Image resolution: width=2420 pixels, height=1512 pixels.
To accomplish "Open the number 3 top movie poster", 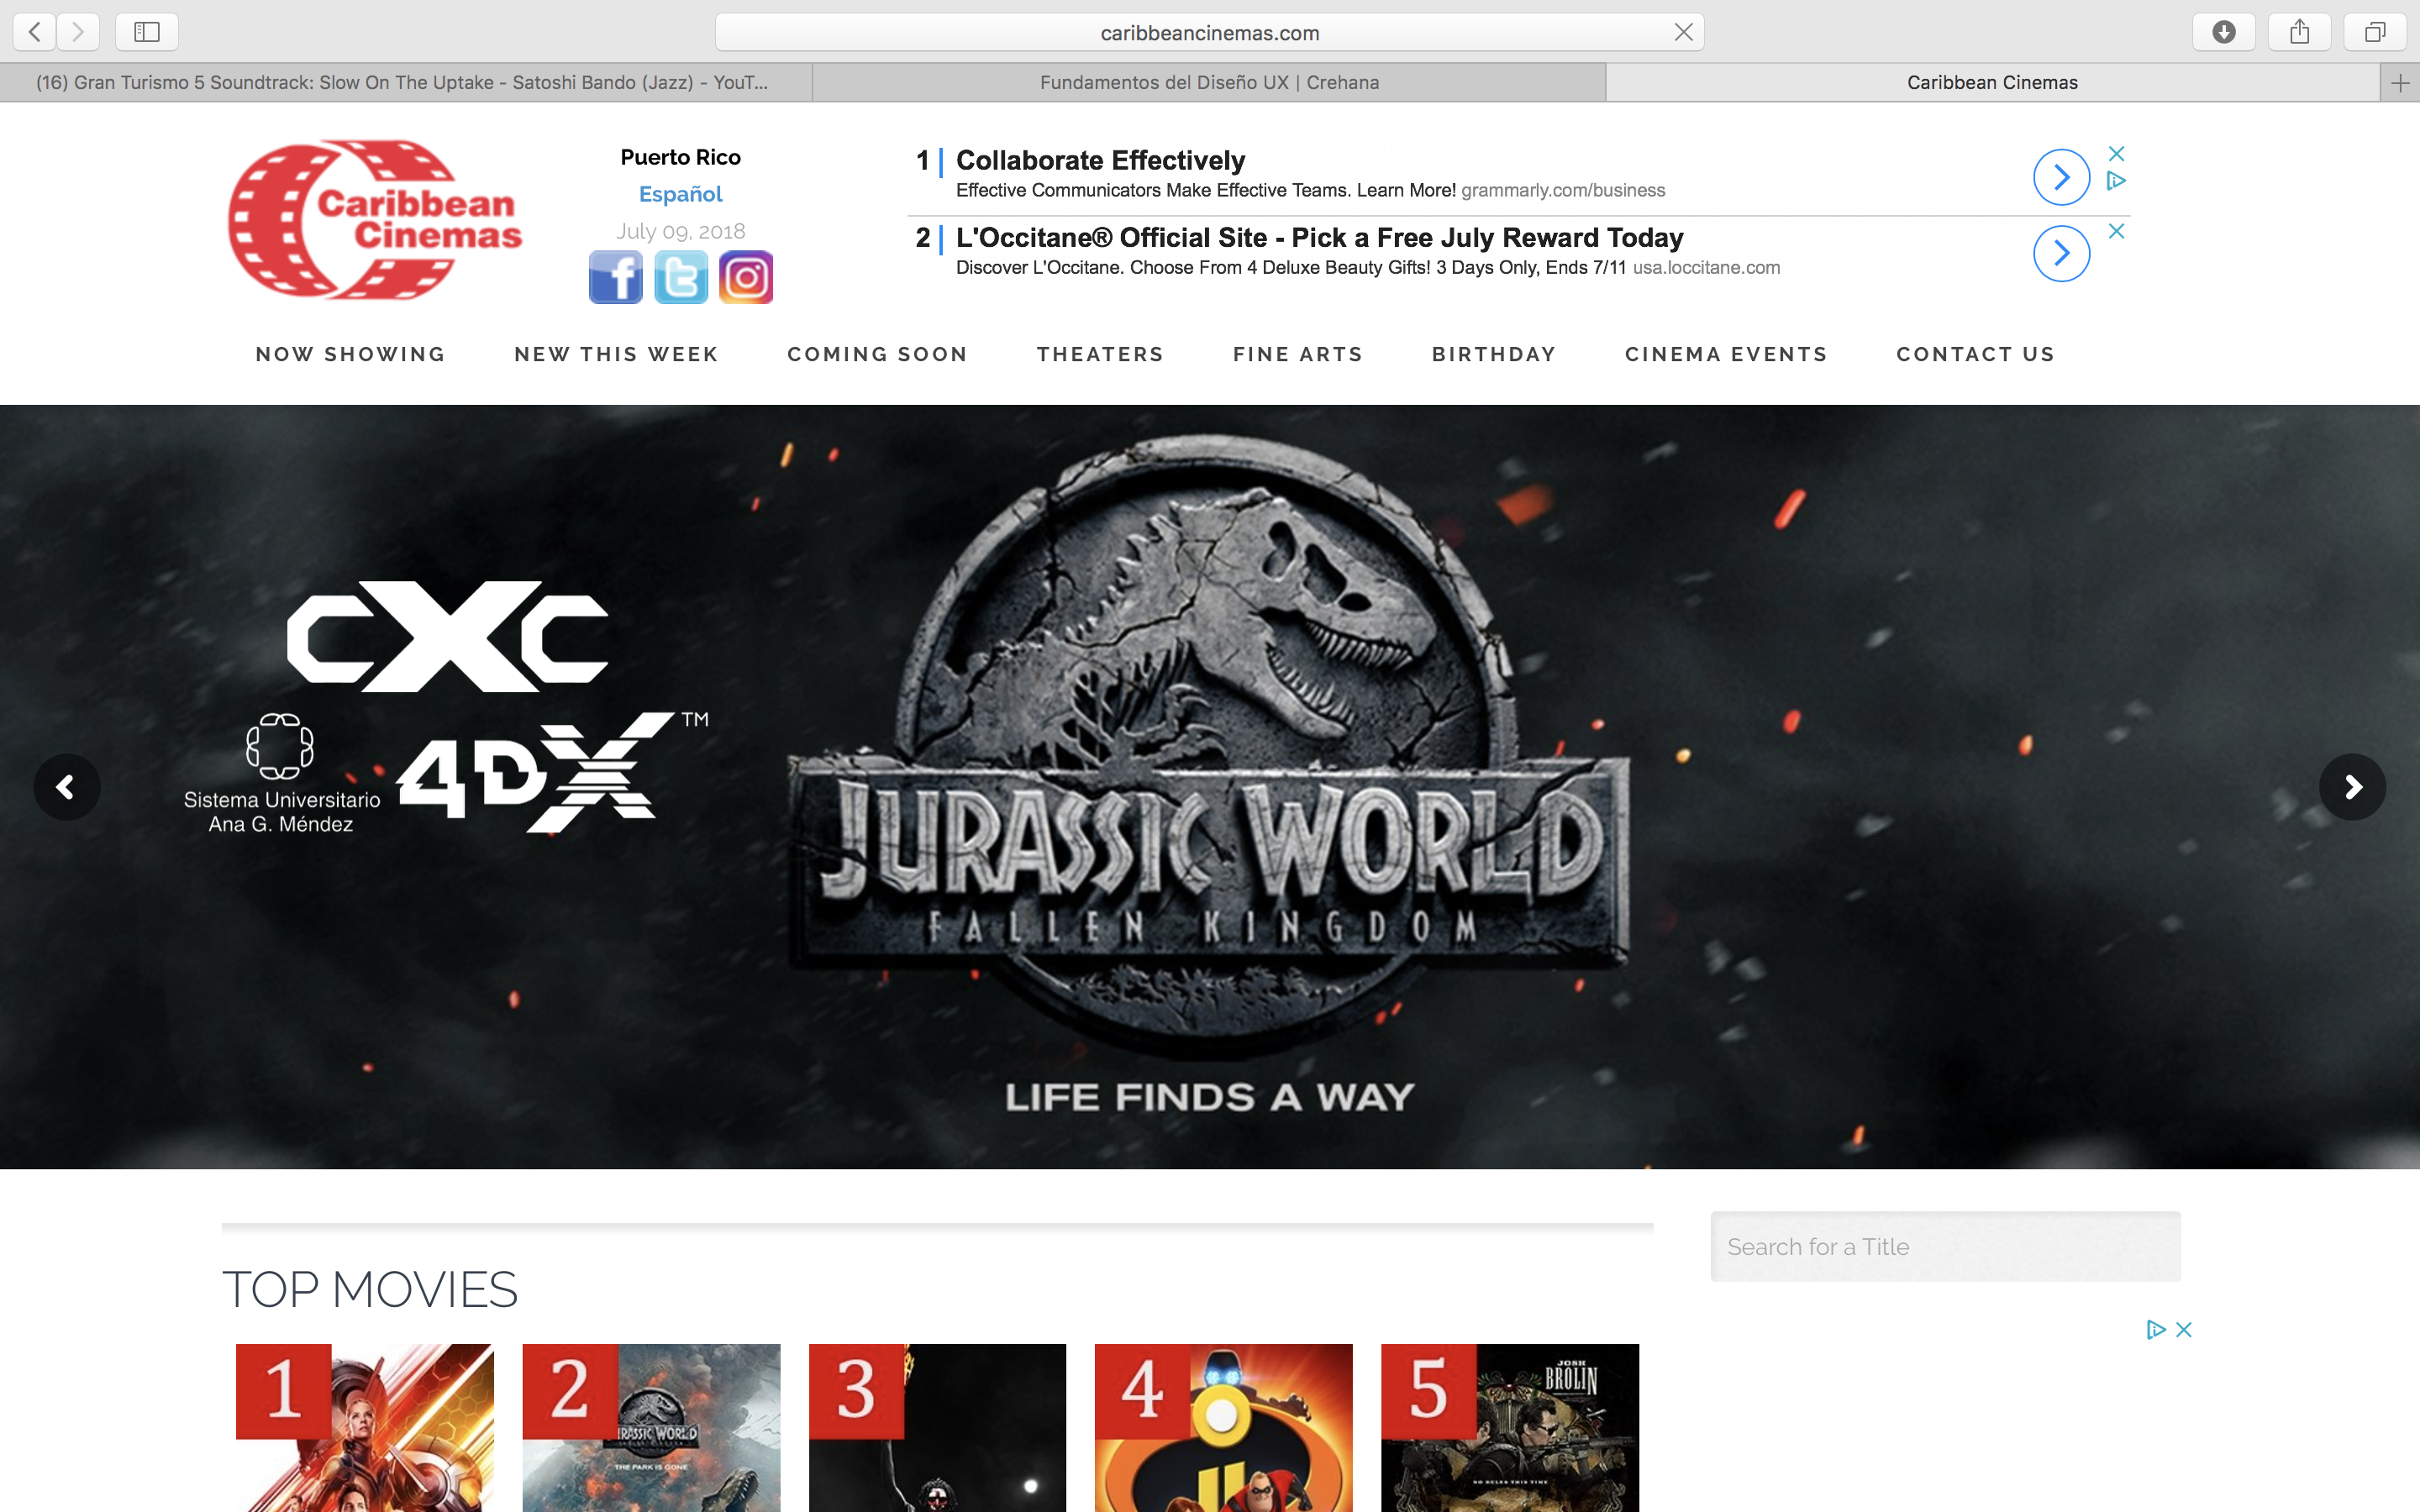I will pyautogui.click(x=937, y=1428).
